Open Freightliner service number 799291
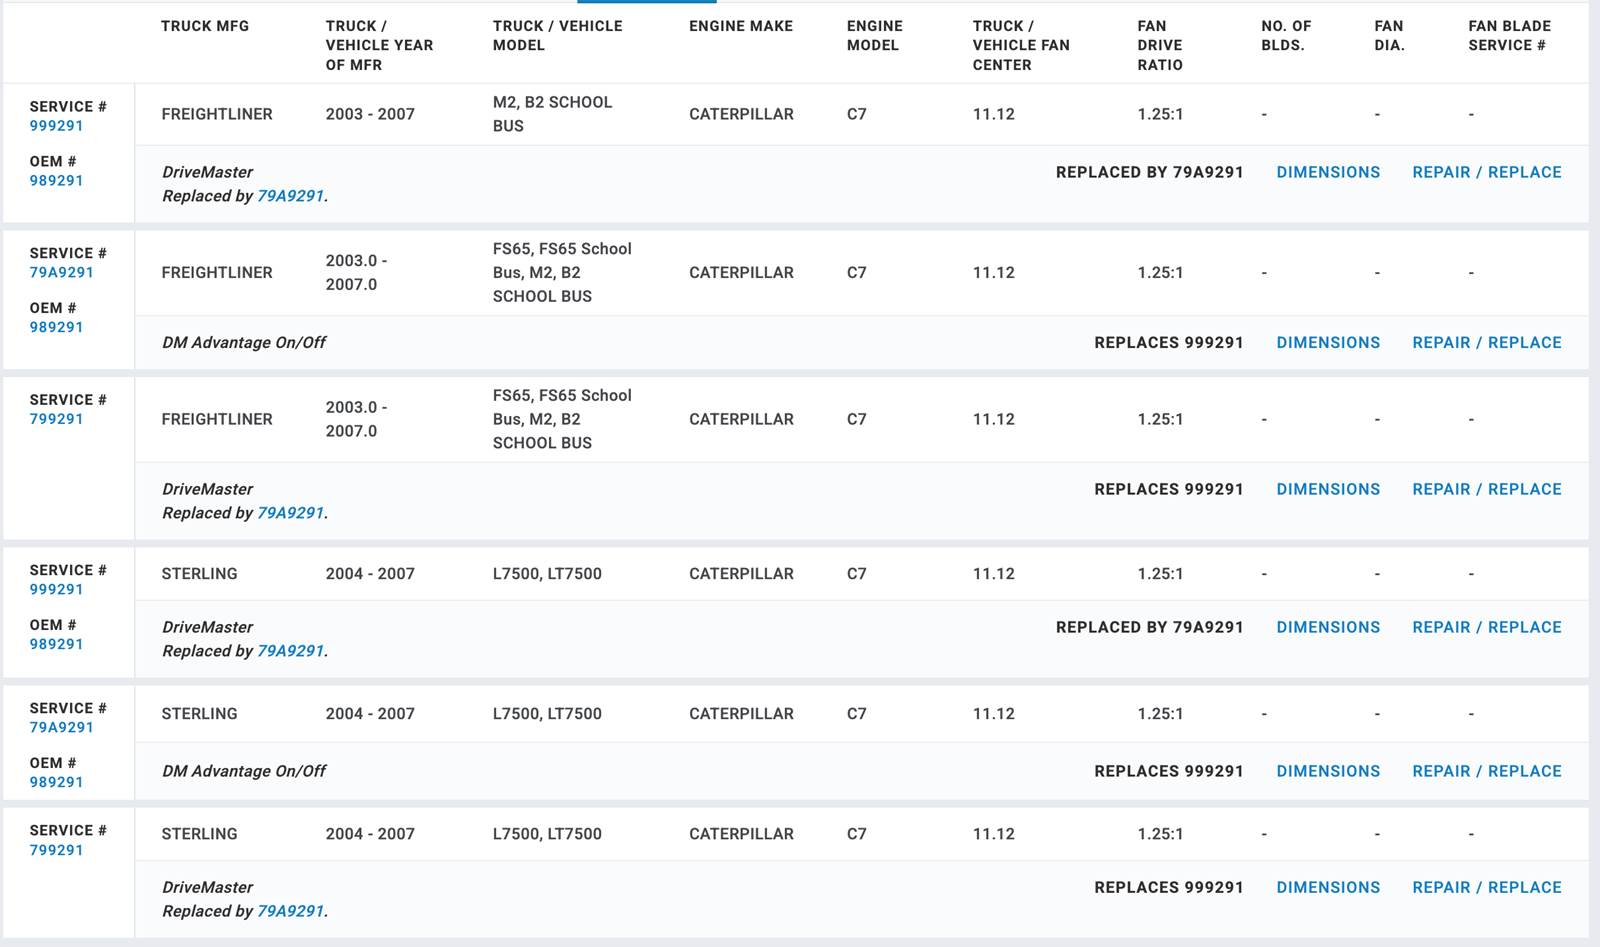Screen dimensions: 1600x947 [56, 419]
